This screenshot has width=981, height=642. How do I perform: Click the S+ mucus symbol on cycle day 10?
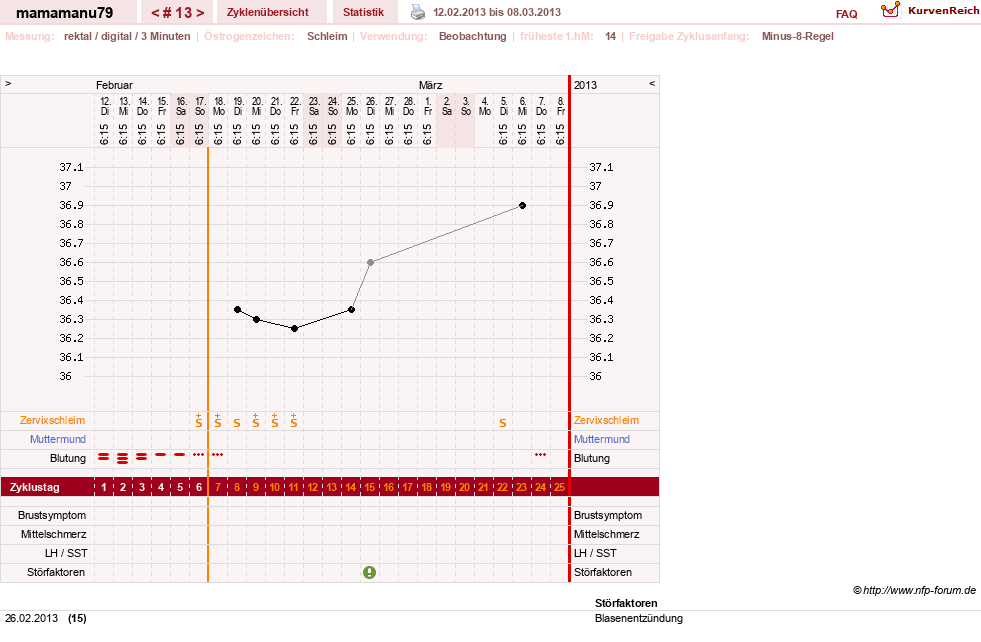275,420
